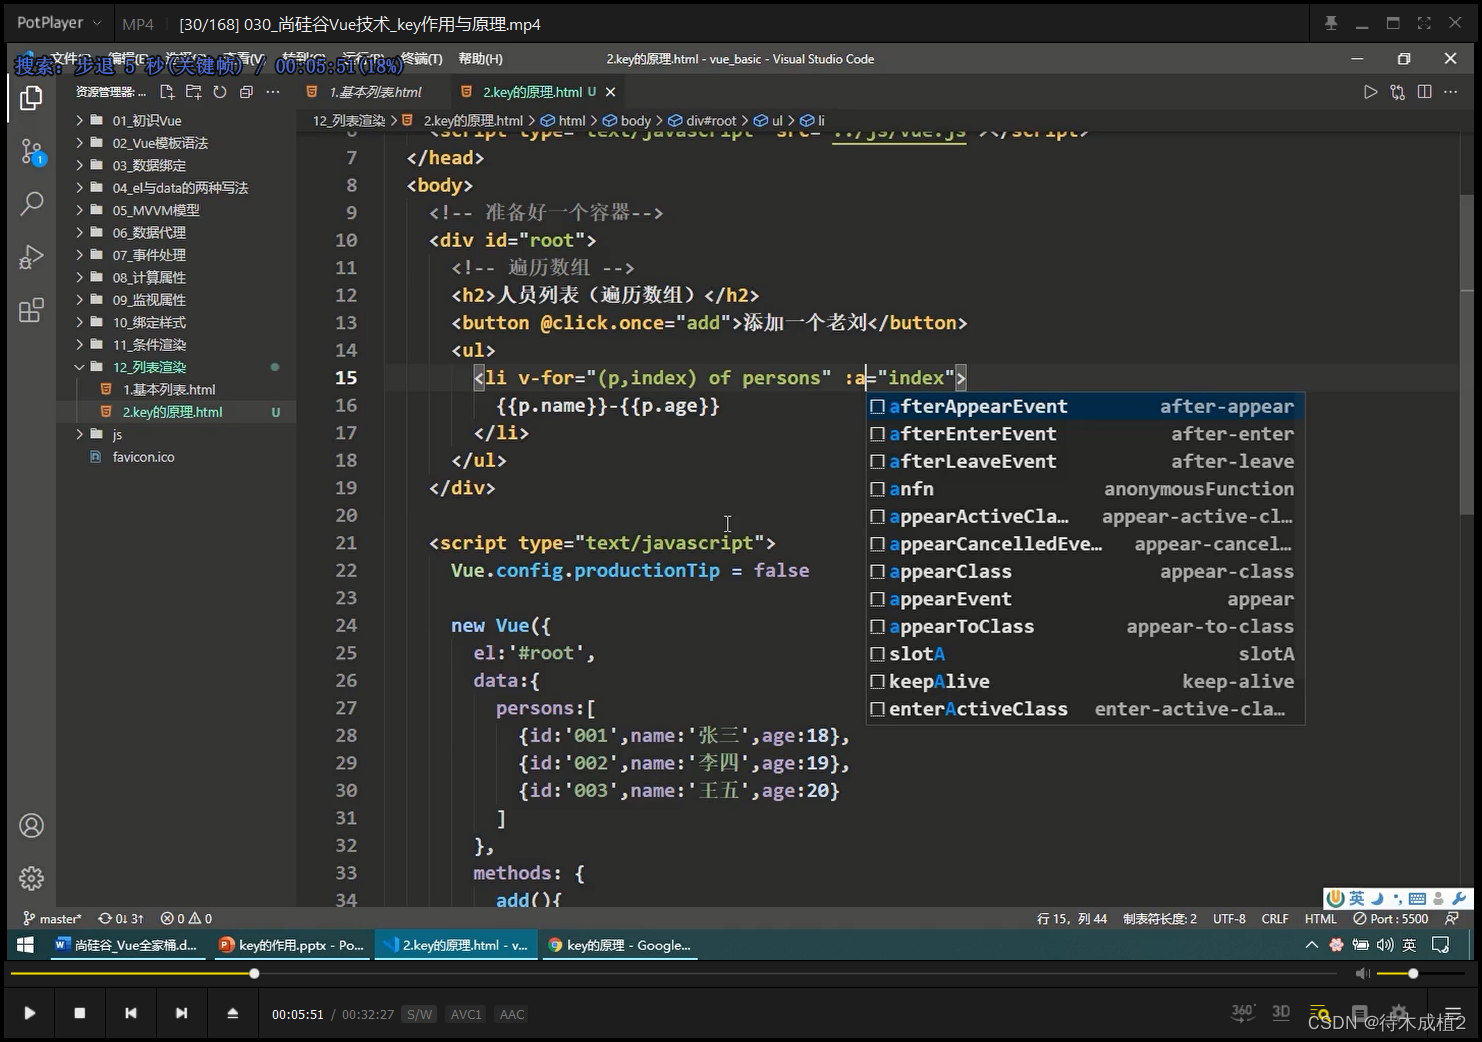Viewport: 1482px width, 1042px height.
Task: Open favicon.ico in the explorer
Action: 176,457
